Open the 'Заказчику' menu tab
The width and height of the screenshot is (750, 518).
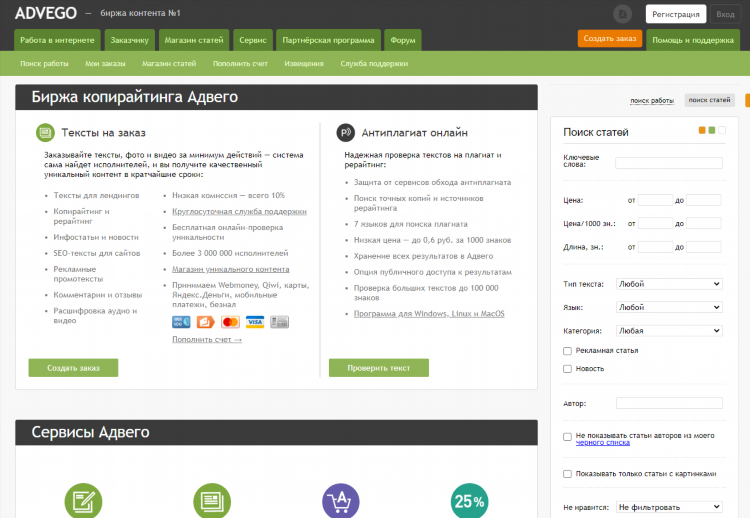129,40
